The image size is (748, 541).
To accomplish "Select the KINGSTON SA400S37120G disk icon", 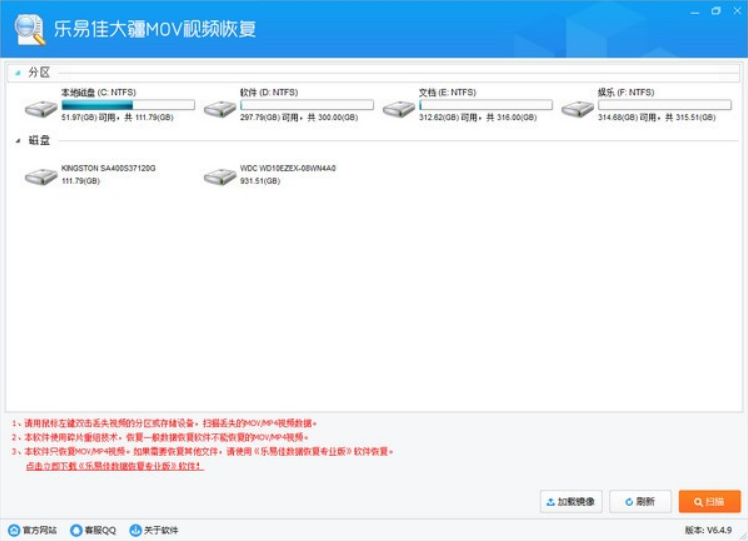I will (x=41, y=177).
